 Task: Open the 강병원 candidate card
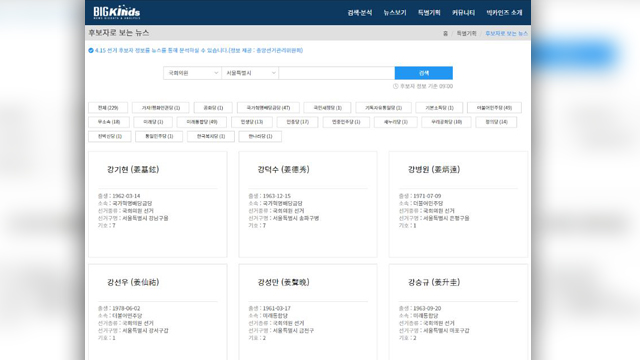(458, 204)
